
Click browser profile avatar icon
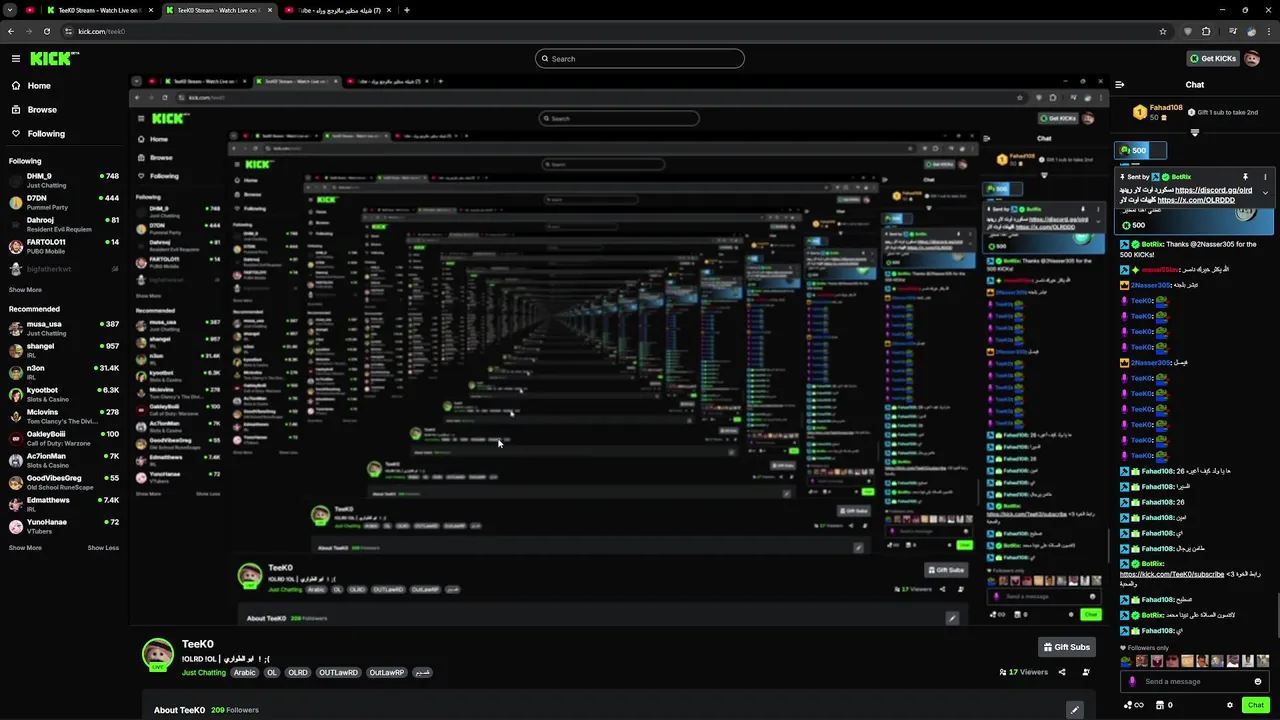(x=1251, y=31)
